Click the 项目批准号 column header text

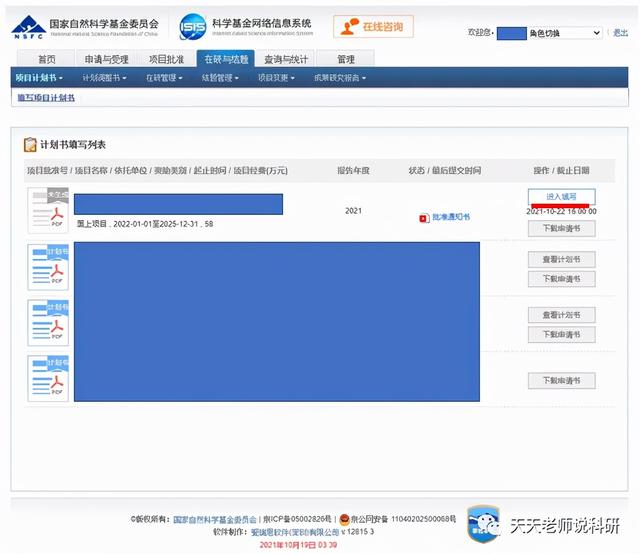click(48, 171)
